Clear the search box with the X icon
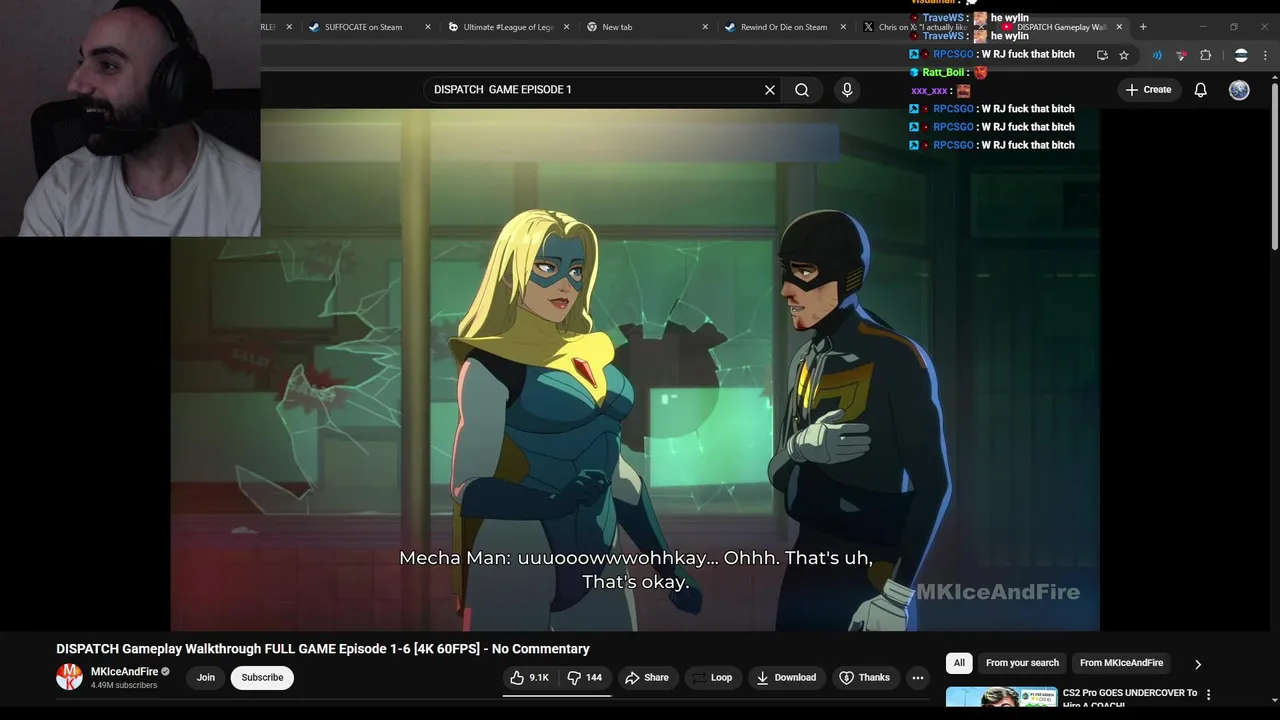The width and height of the screenshot is (1280, 720). [x=770, y=90]
